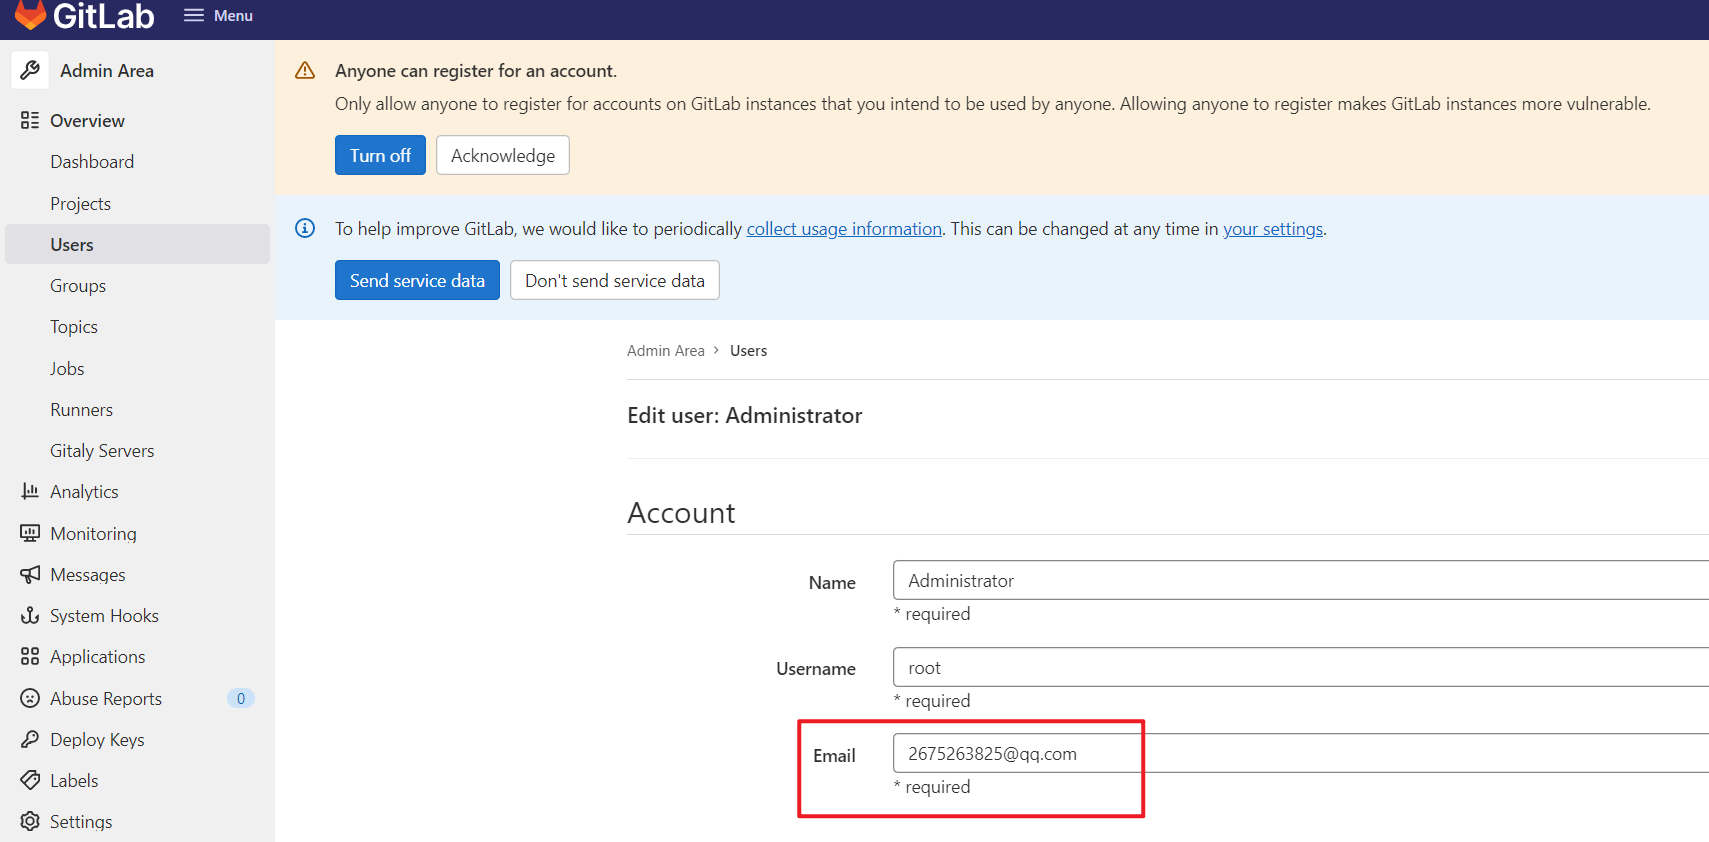The width and height of the screenshot is (1709, 842).
Task: Open Settings label in sidebar
Action: point(81,821)
